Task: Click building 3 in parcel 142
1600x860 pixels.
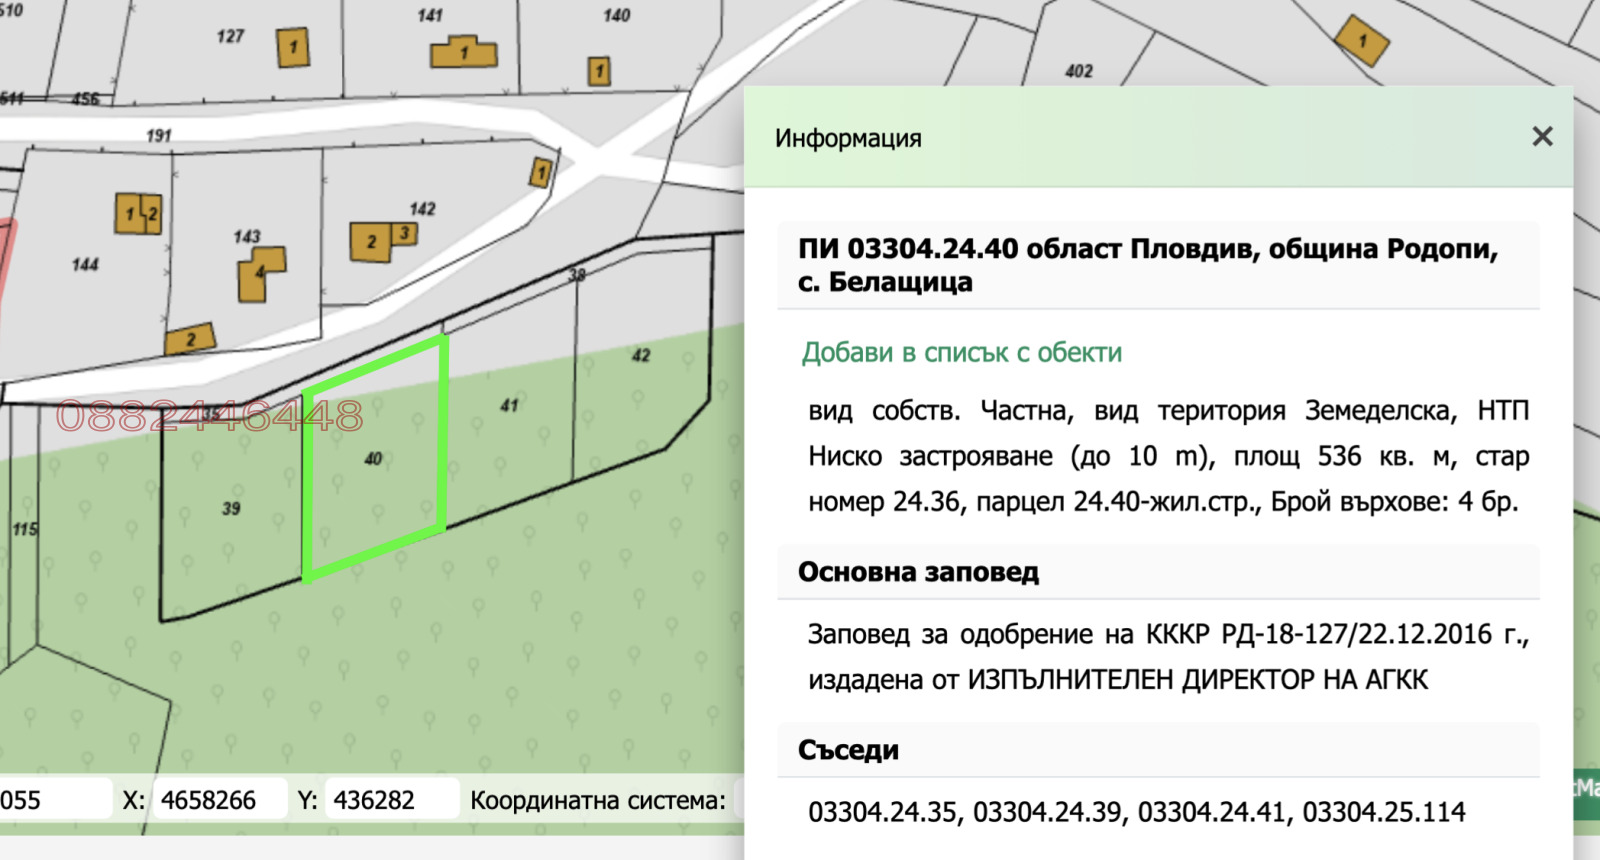Action: [404, 233]
